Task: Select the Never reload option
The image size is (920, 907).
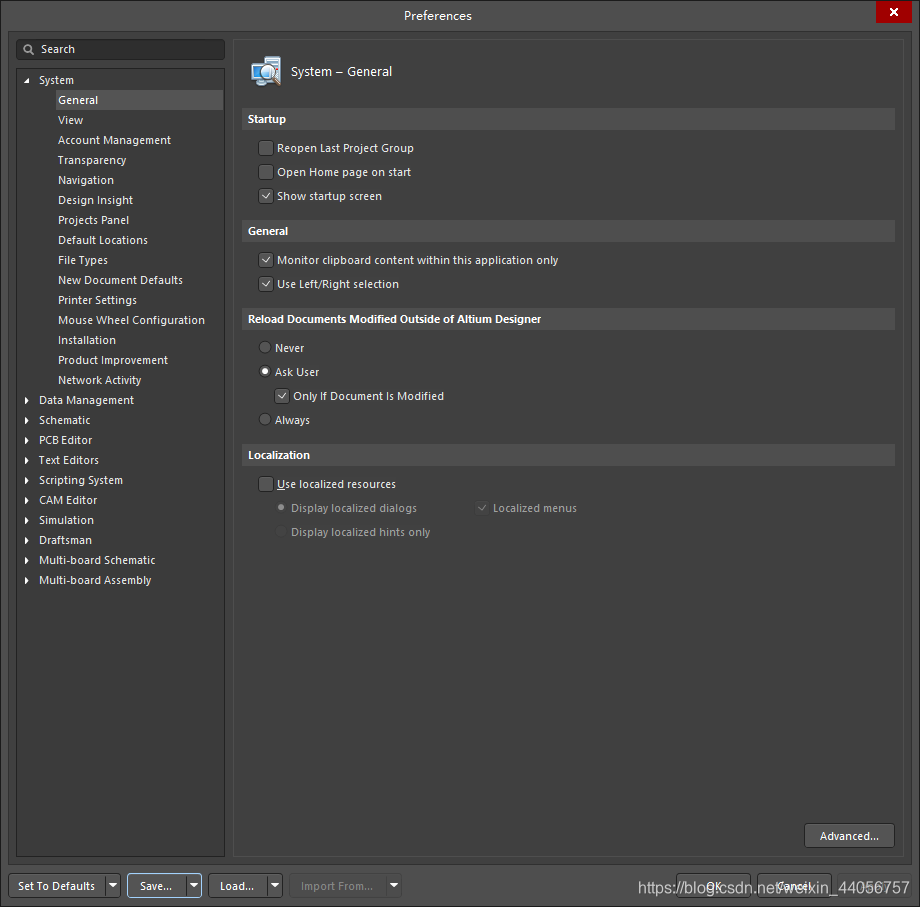Action: point(265,348)
